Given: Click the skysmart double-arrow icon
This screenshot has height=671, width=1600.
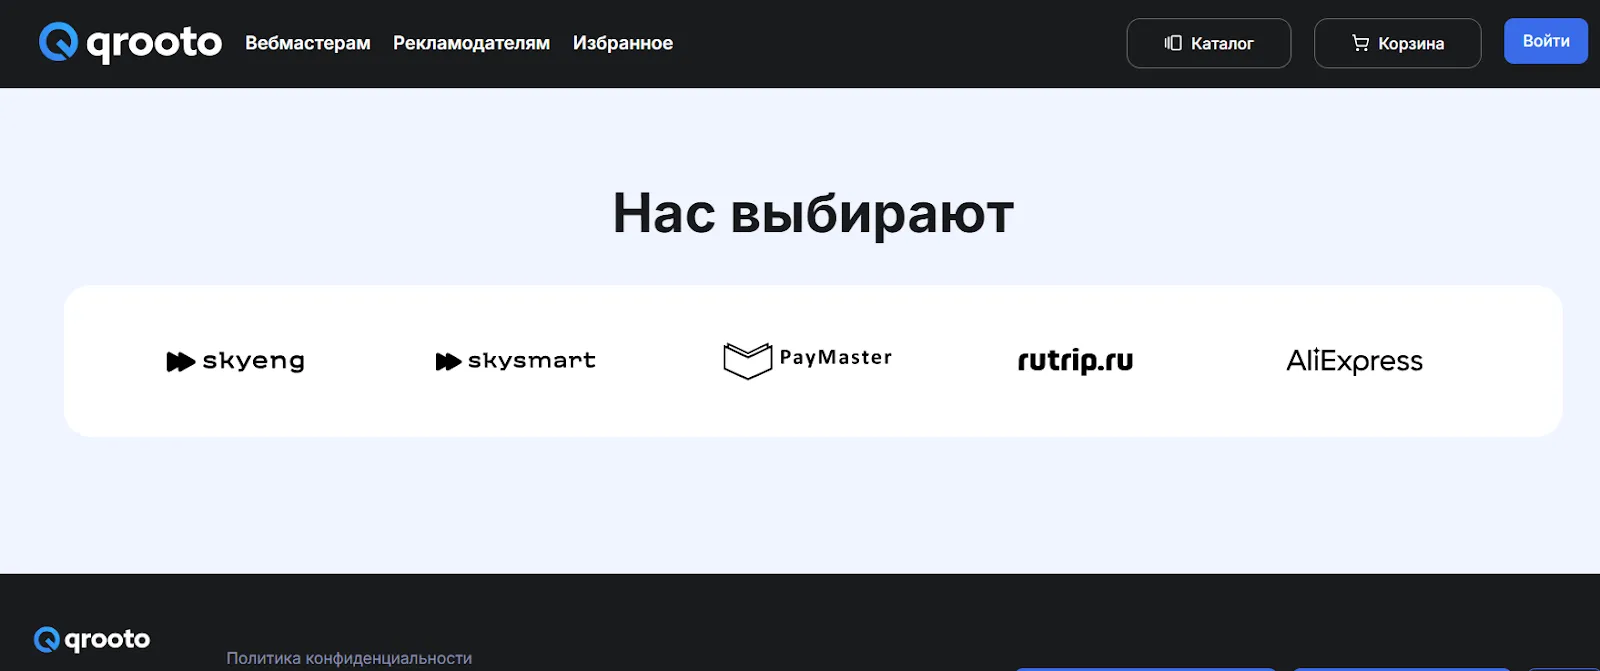Looking at the screenshot, I should [448, 362].
